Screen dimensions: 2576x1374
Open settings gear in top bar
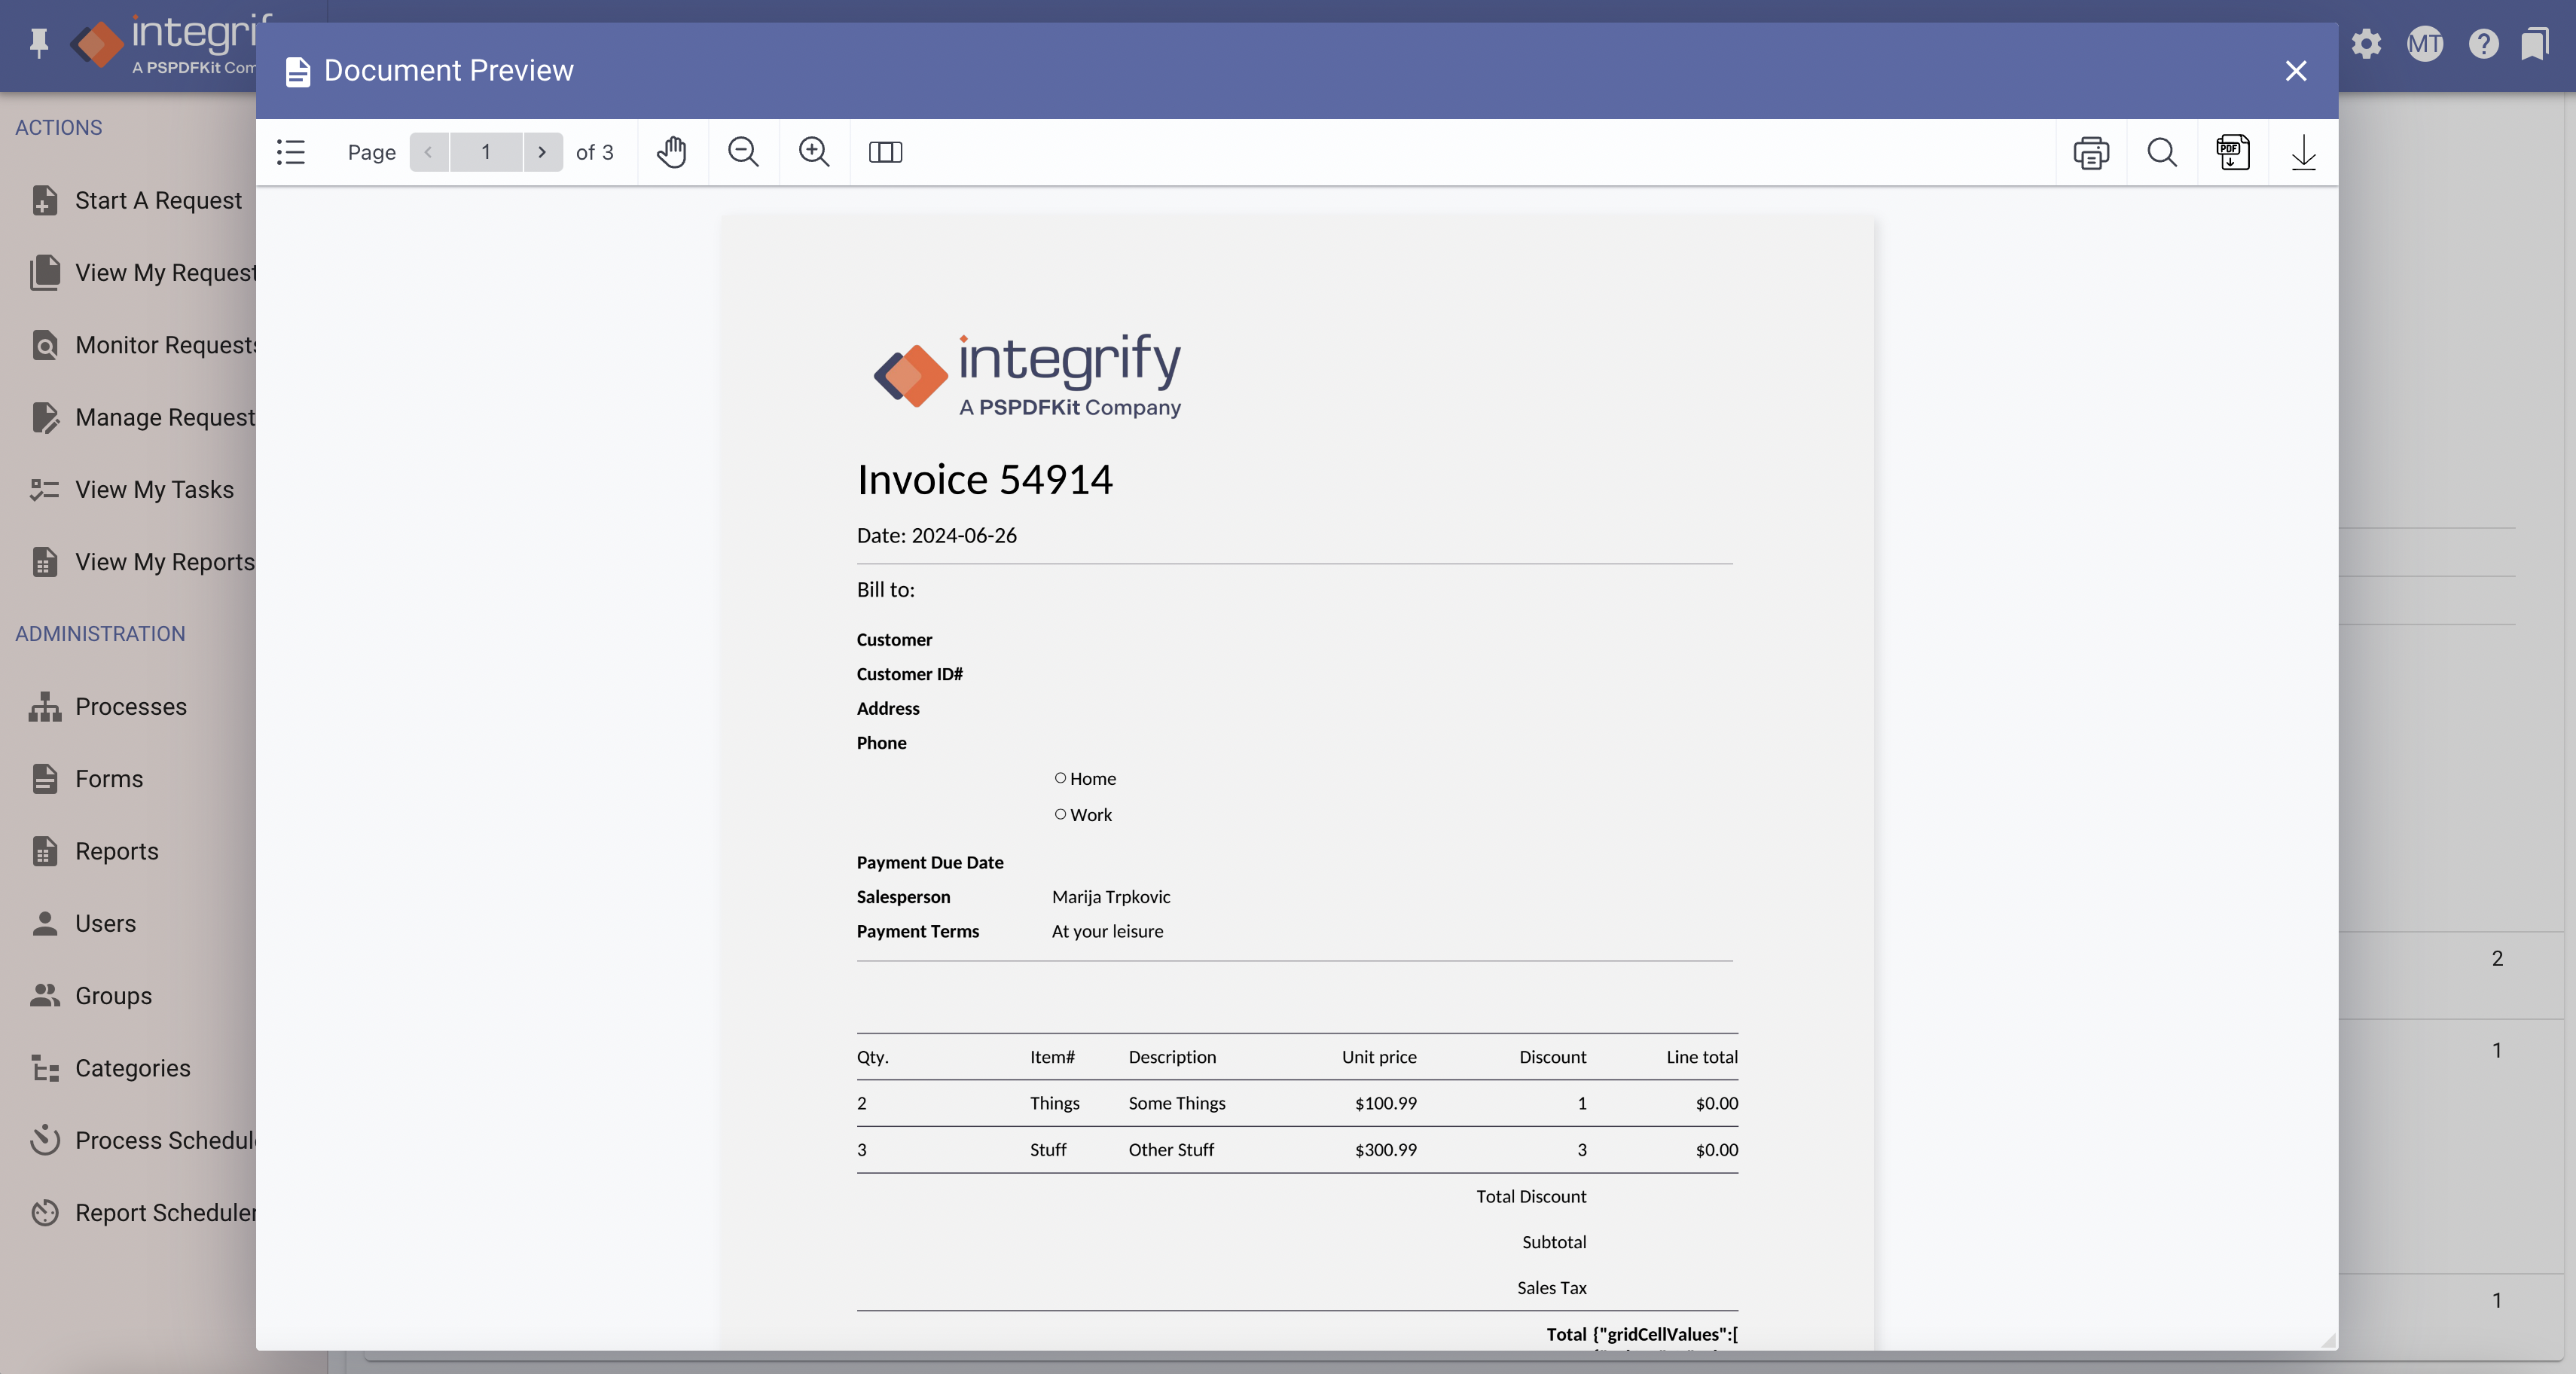click(x=2366, y=44)
